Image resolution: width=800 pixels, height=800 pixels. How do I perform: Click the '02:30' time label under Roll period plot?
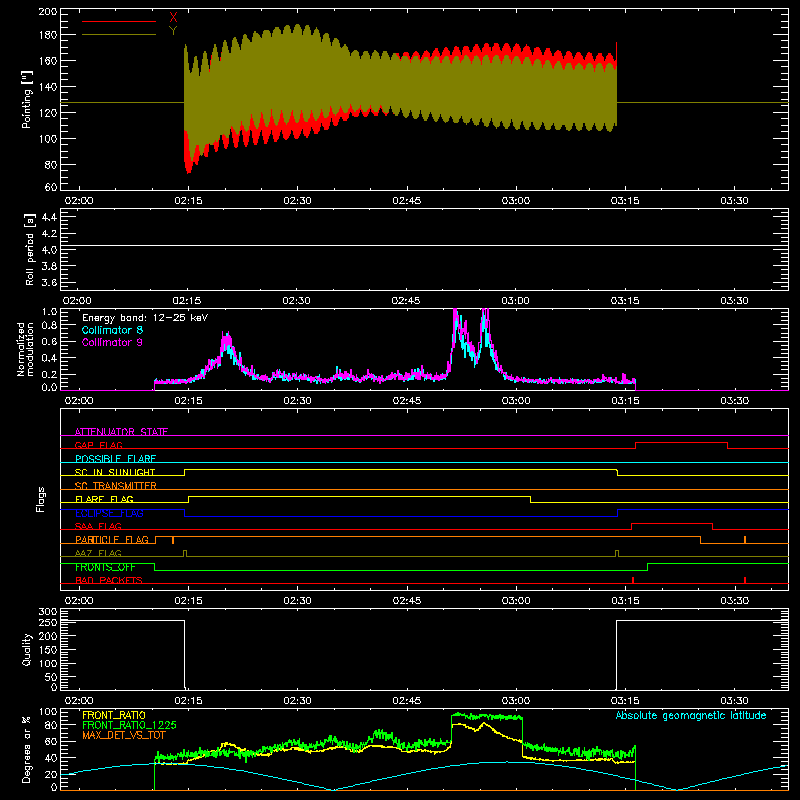296,301
